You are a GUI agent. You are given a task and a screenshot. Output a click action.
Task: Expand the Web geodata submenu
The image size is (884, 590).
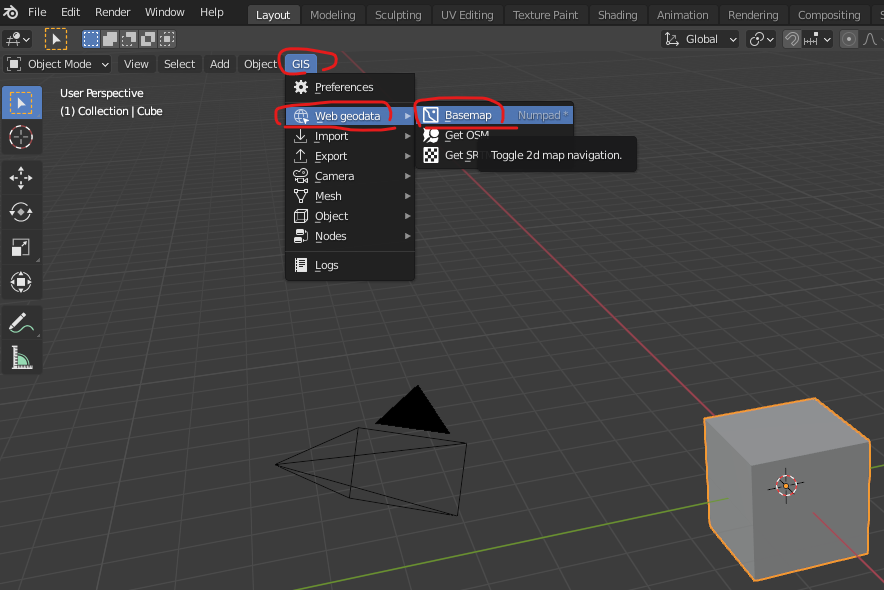(350, 116)
